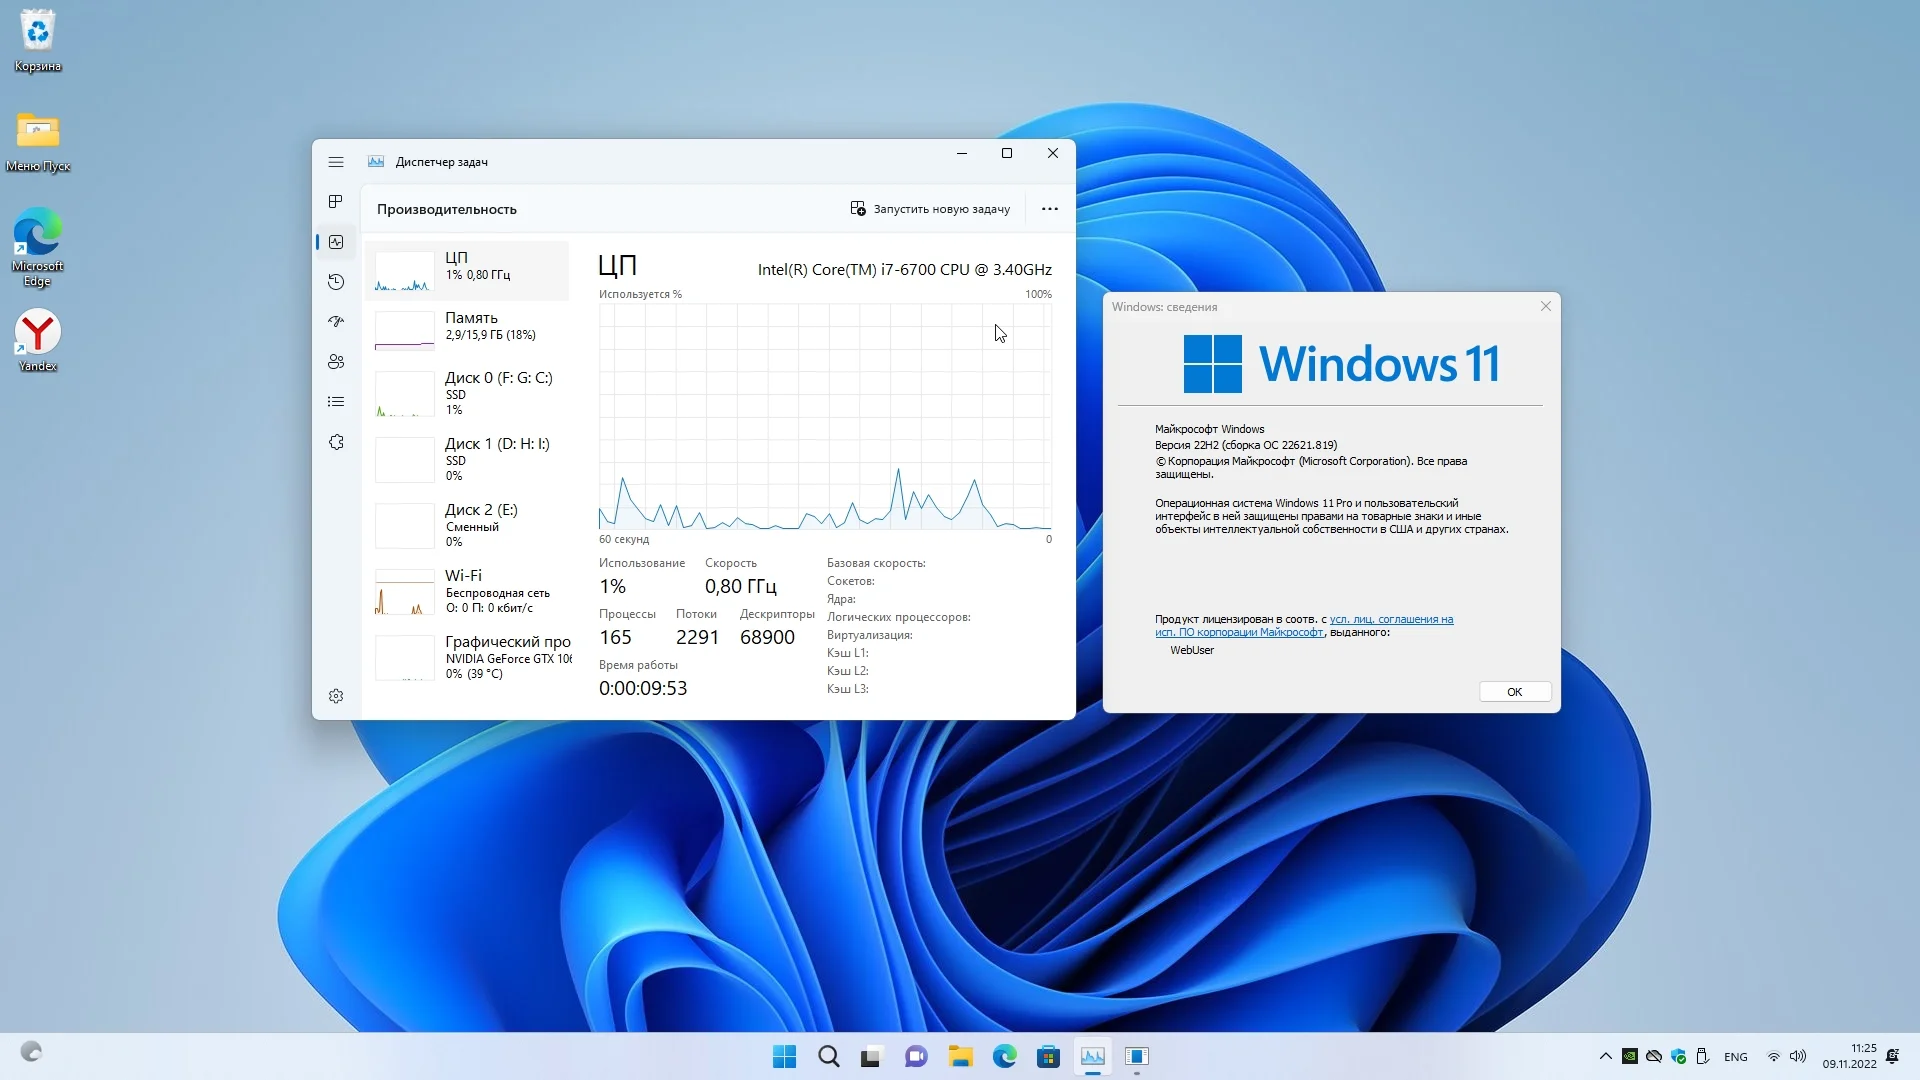This screenshot has width=1920, height=1080.
Task: Click Запустить новую задачу button
Action: point(930,209)
